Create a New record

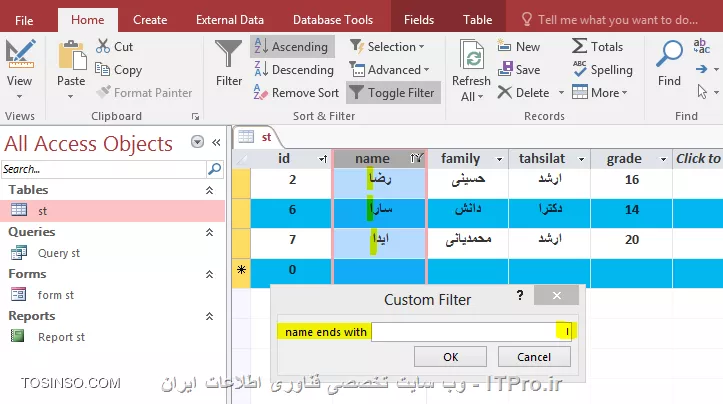pyautogui.click(x=519, y=47)
